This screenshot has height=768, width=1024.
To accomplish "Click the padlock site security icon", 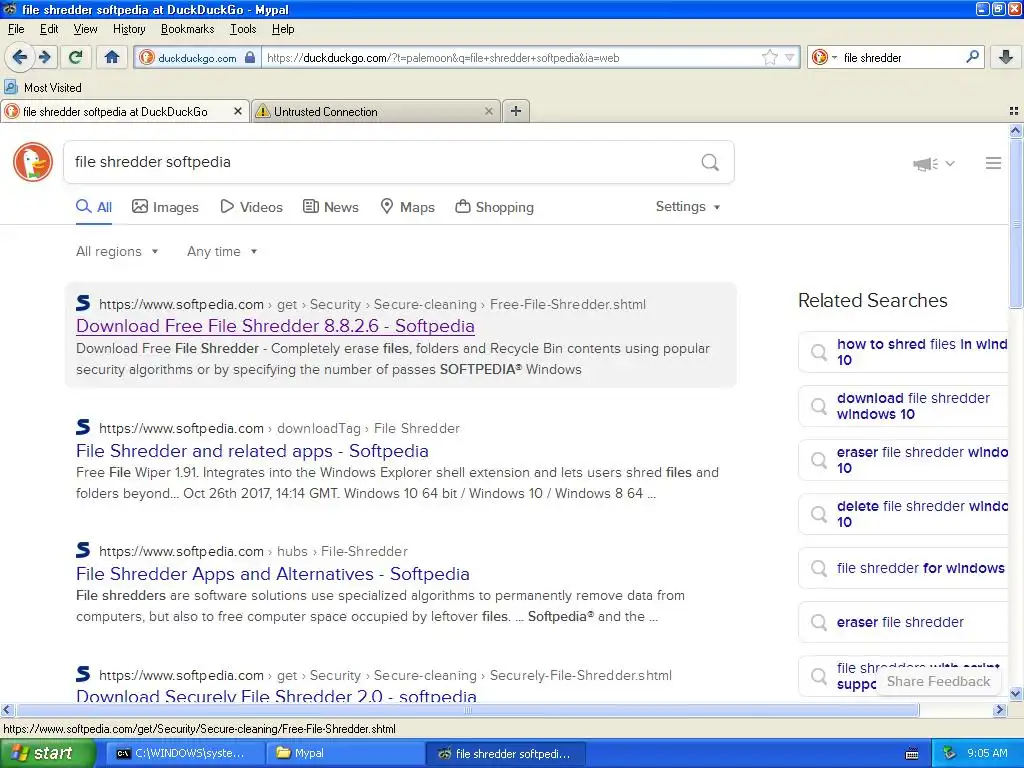I will (250, 57).
